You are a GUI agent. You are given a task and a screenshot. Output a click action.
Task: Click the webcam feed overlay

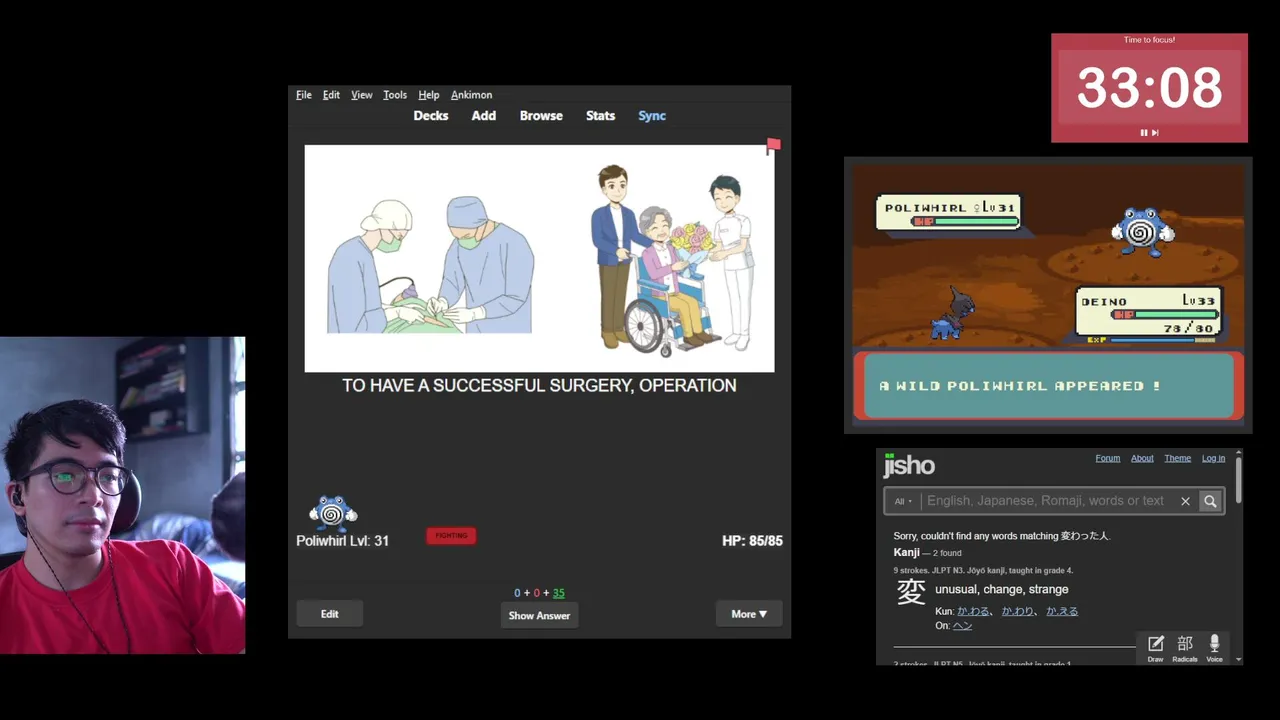122,495
